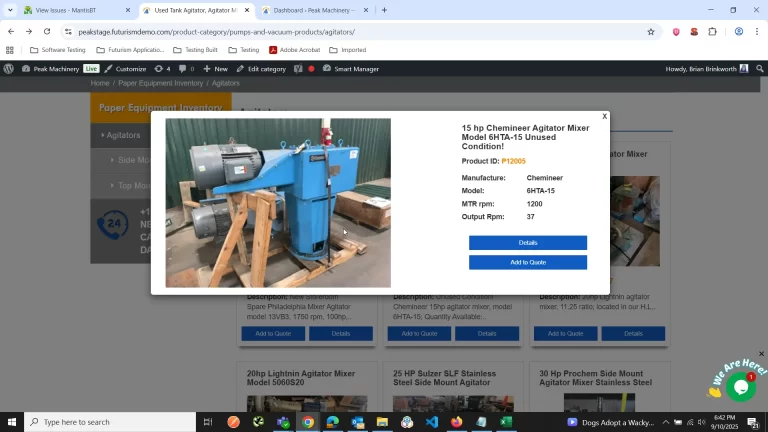Click the agitator mixer product photo
Viewport: 768px width, 432px height.
pos(278,203)
